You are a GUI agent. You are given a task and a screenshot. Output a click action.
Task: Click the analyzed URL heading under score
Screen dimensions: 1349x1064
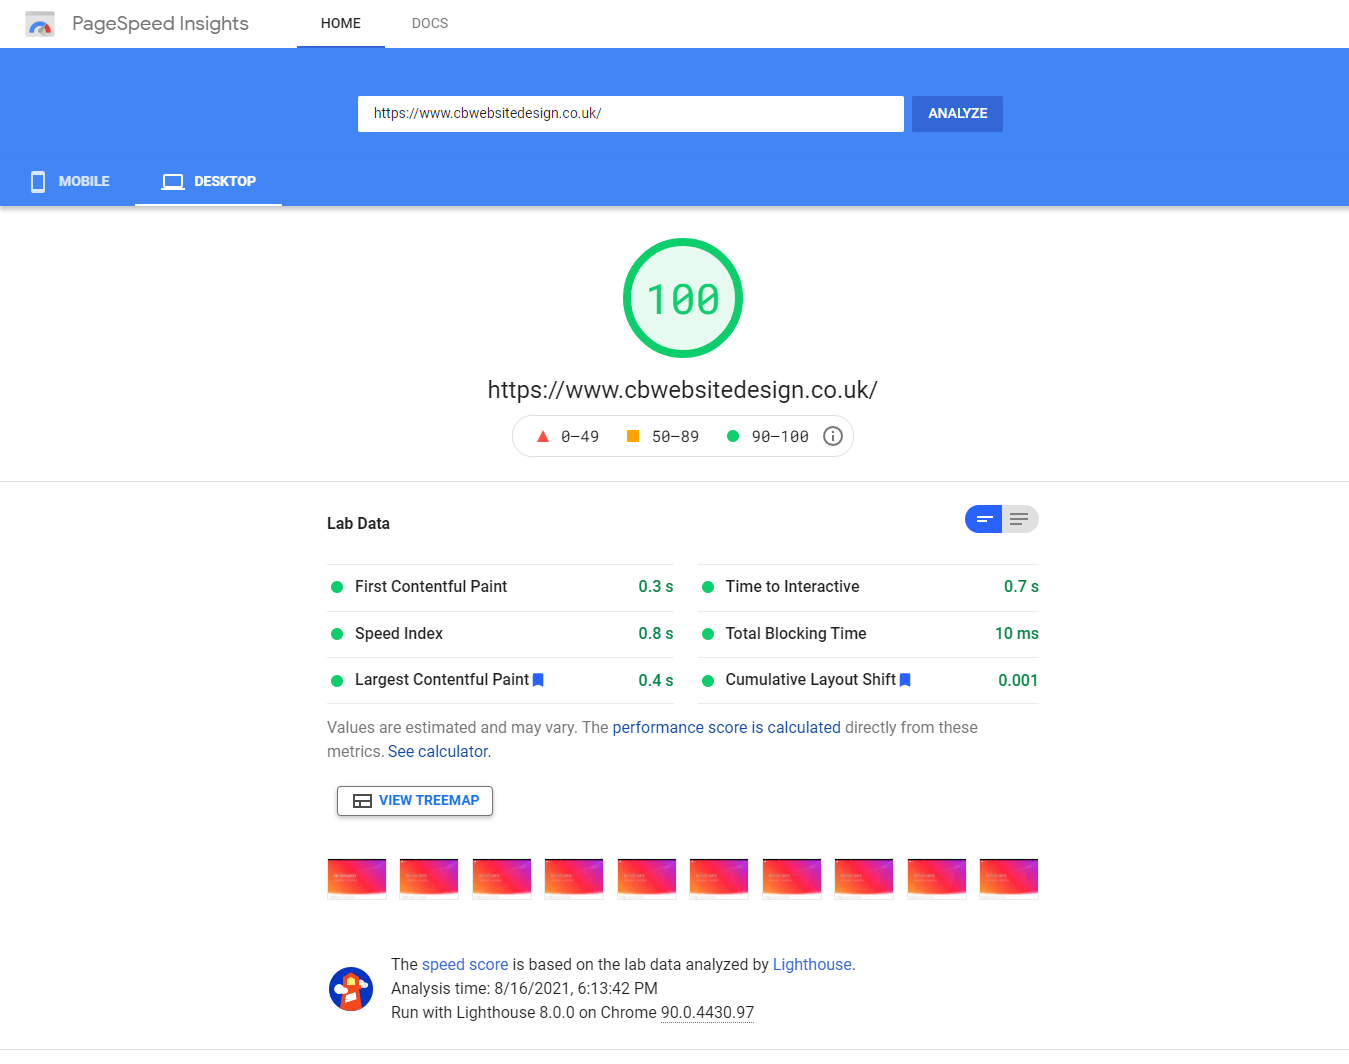pyautogui.click(x=683, y=390)
